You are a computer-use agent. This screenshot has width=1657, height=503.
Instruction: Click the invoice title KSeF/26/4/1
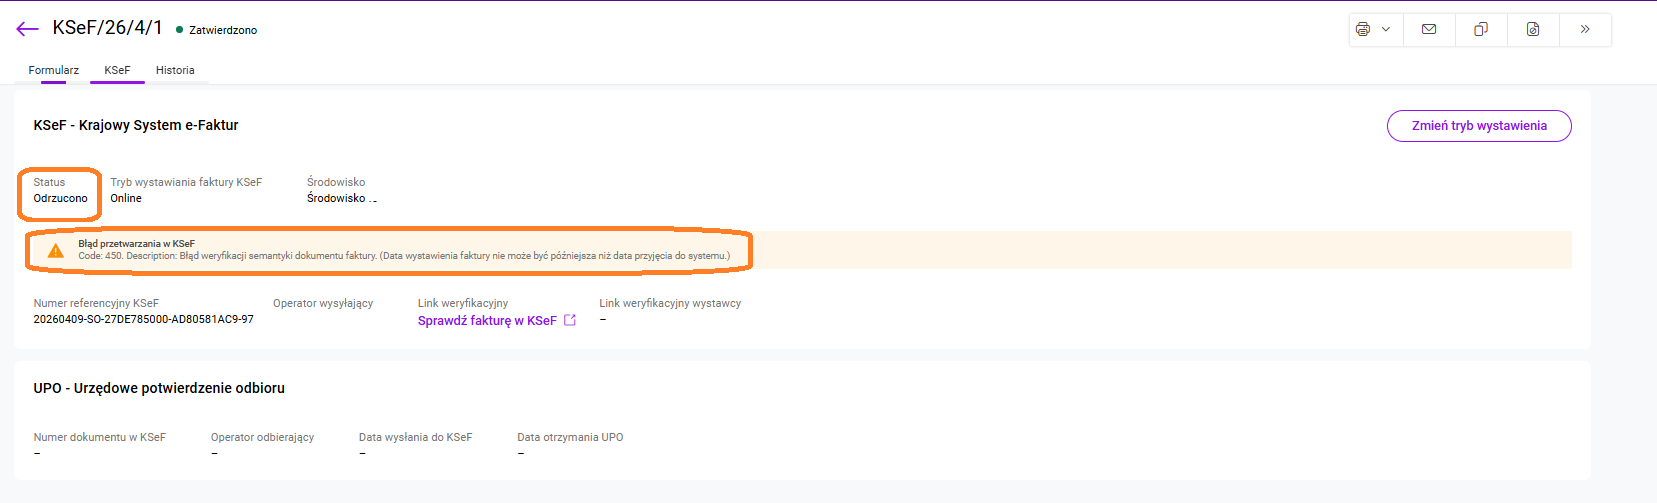coord(107,28)
